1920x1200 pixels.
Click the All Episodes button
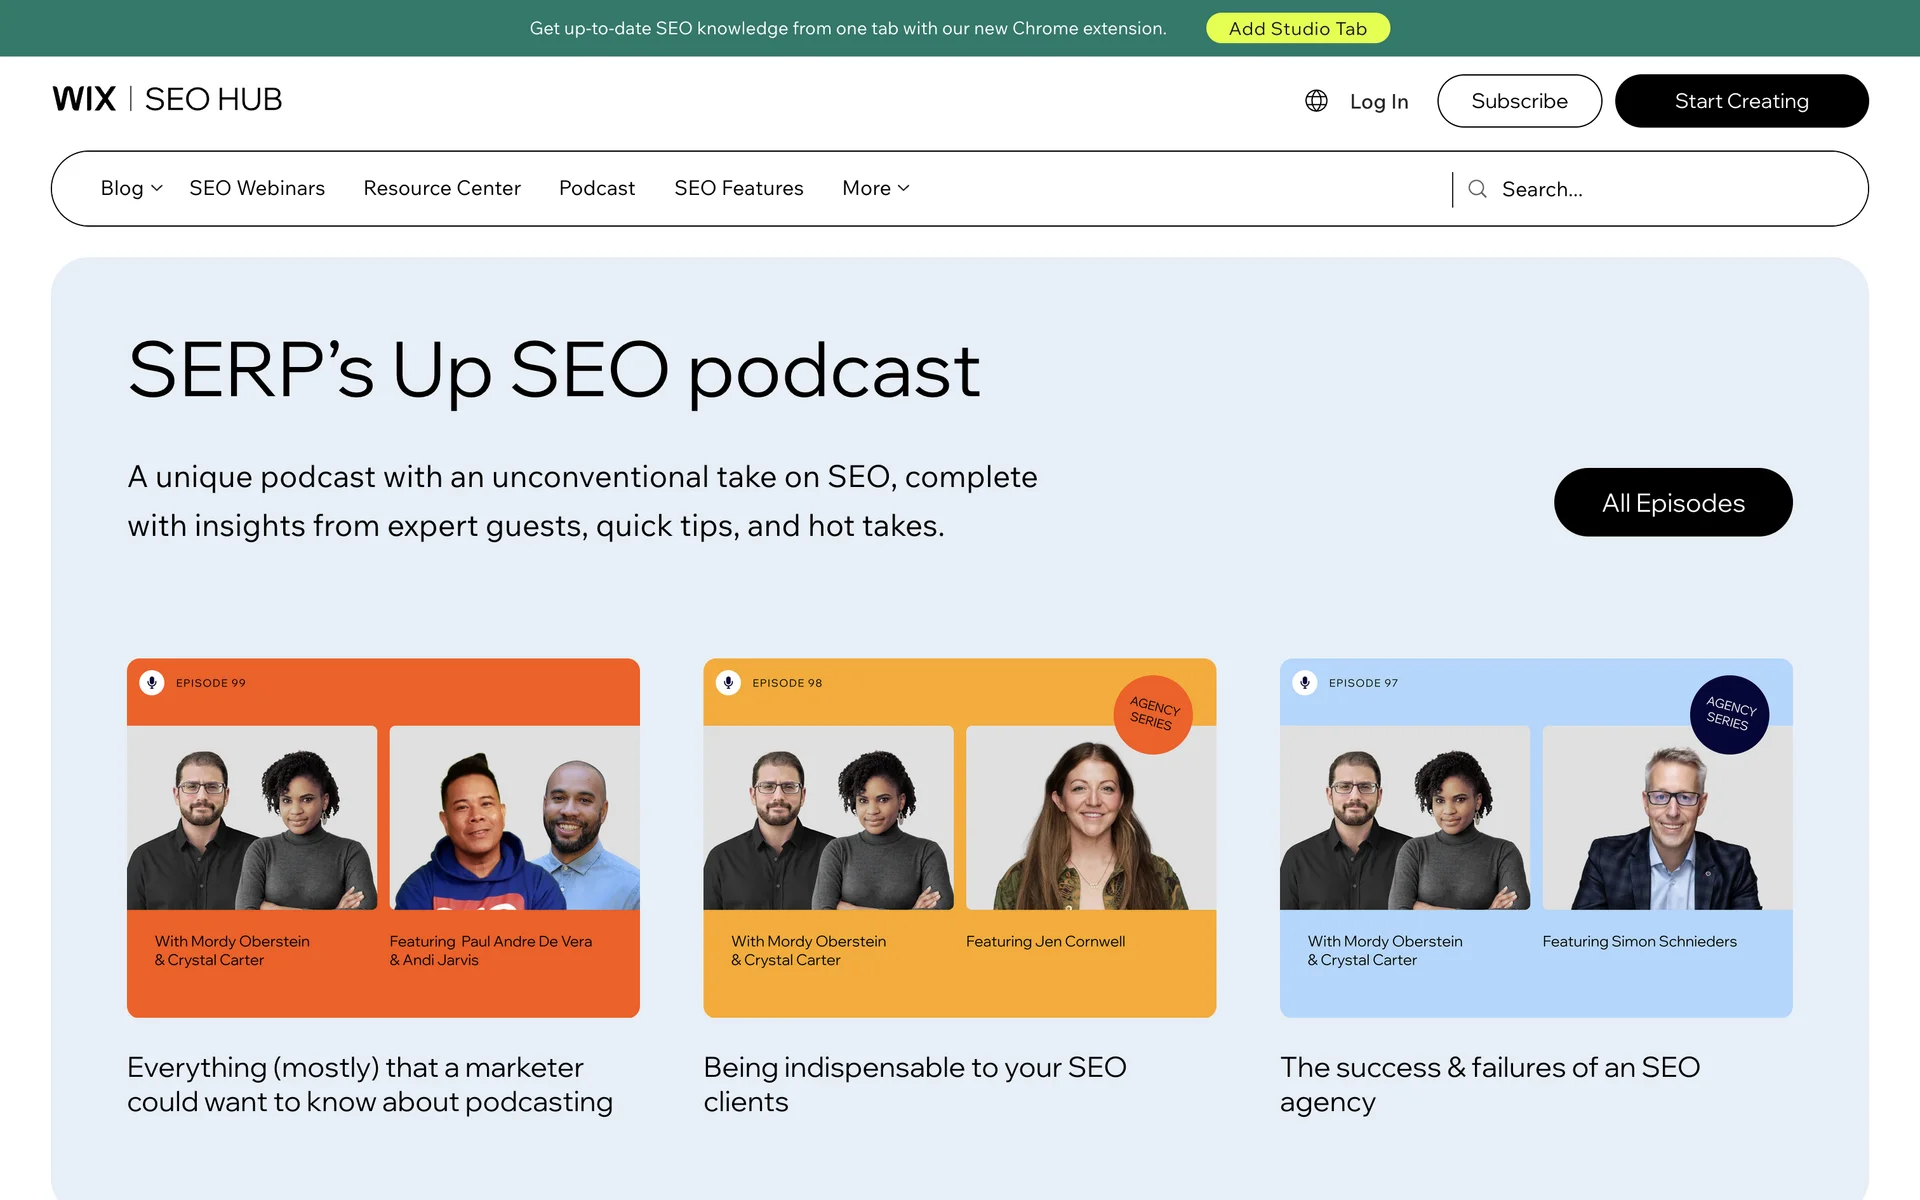click(x=1672, y=503)
